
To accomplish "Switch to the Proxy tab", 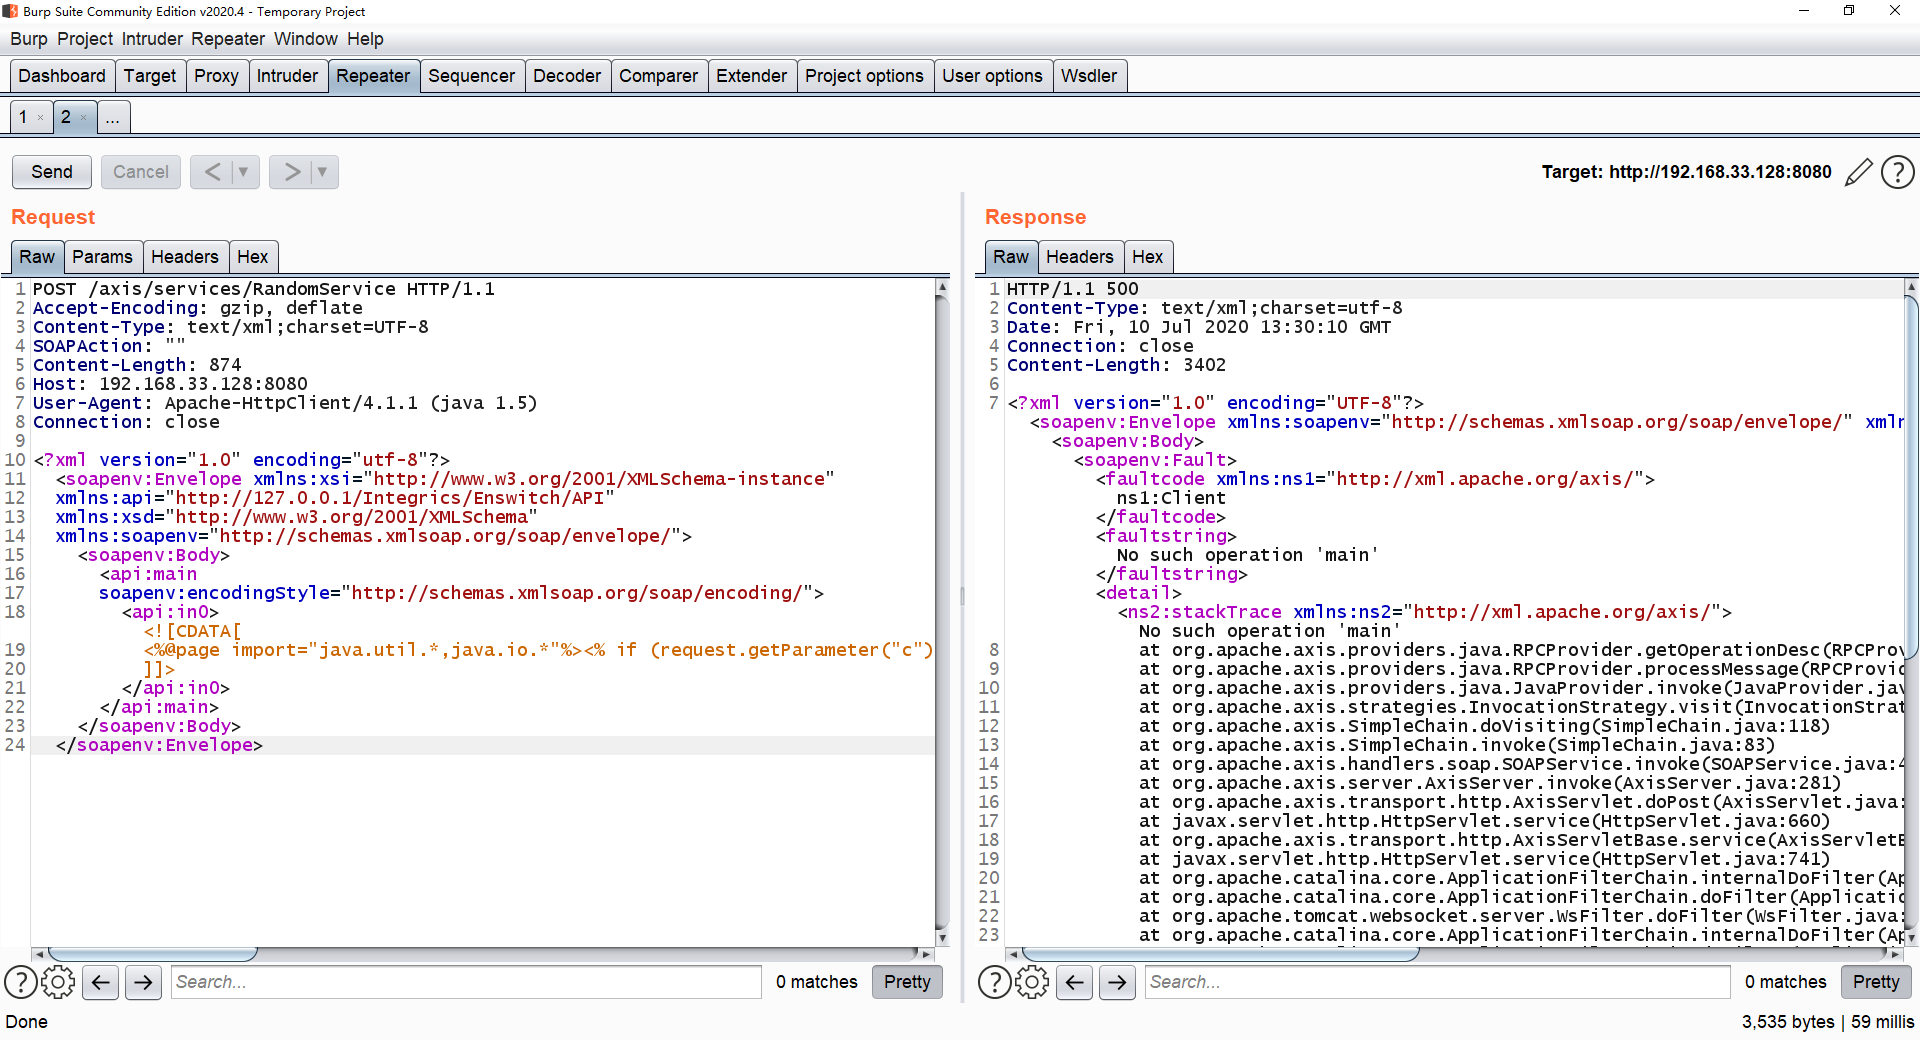I will (x=216, y=76).
